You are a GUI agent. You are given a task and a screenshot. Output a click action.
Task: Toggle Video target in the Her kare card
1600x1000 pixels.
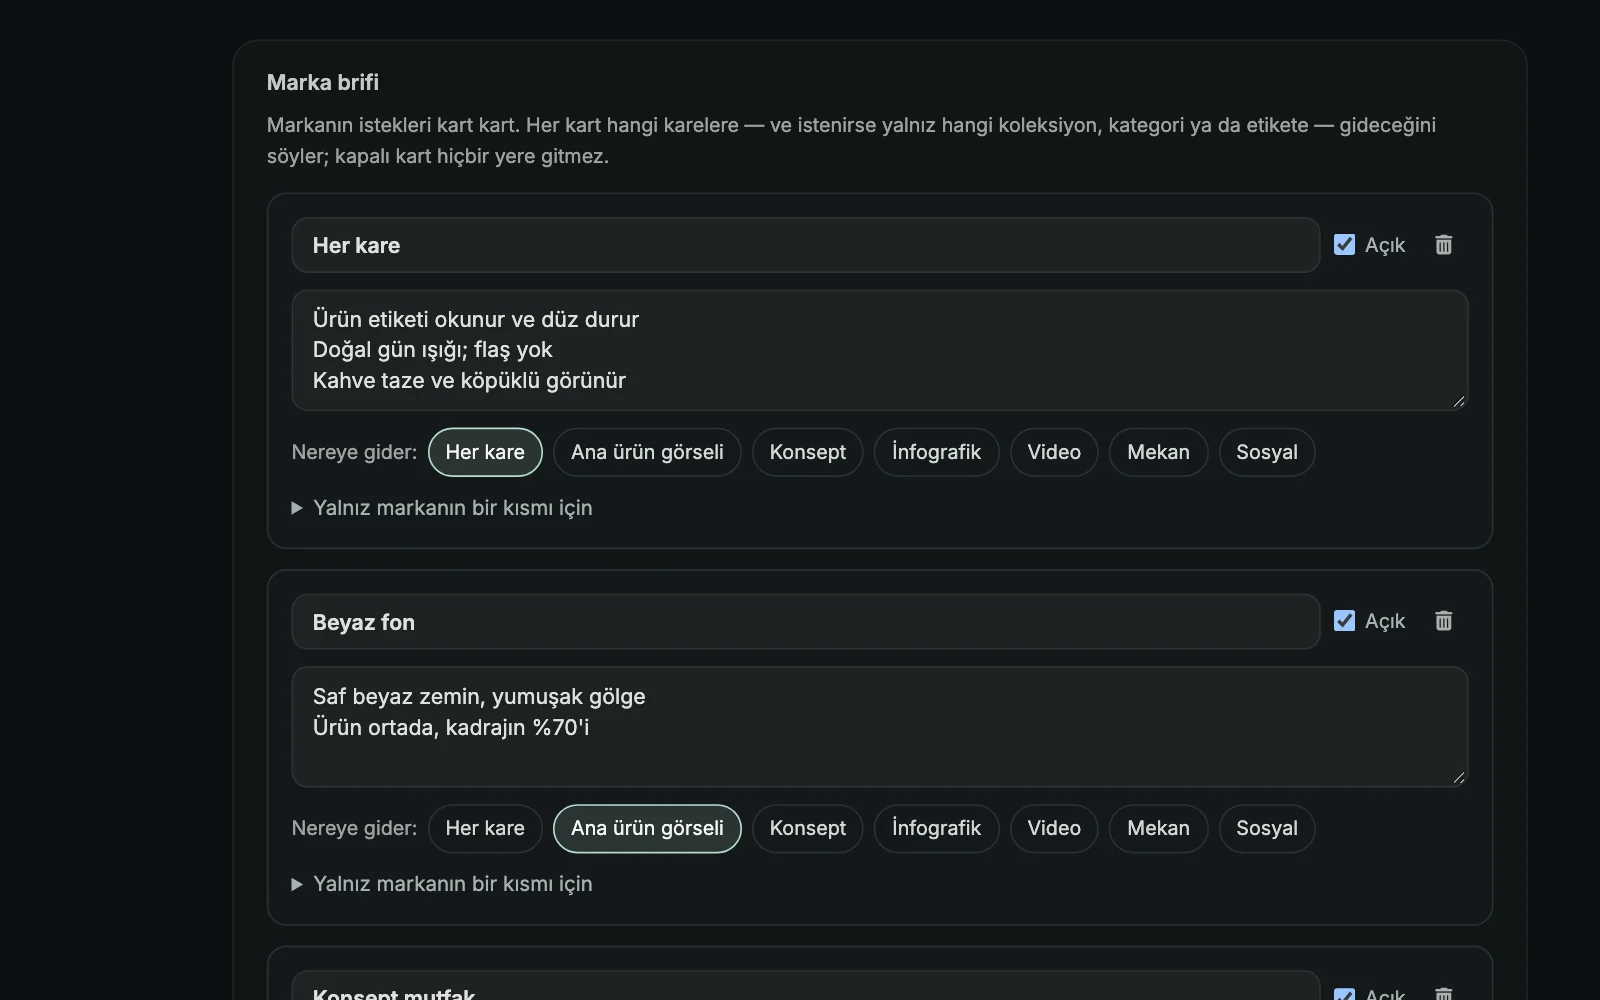pos(1054,452)
